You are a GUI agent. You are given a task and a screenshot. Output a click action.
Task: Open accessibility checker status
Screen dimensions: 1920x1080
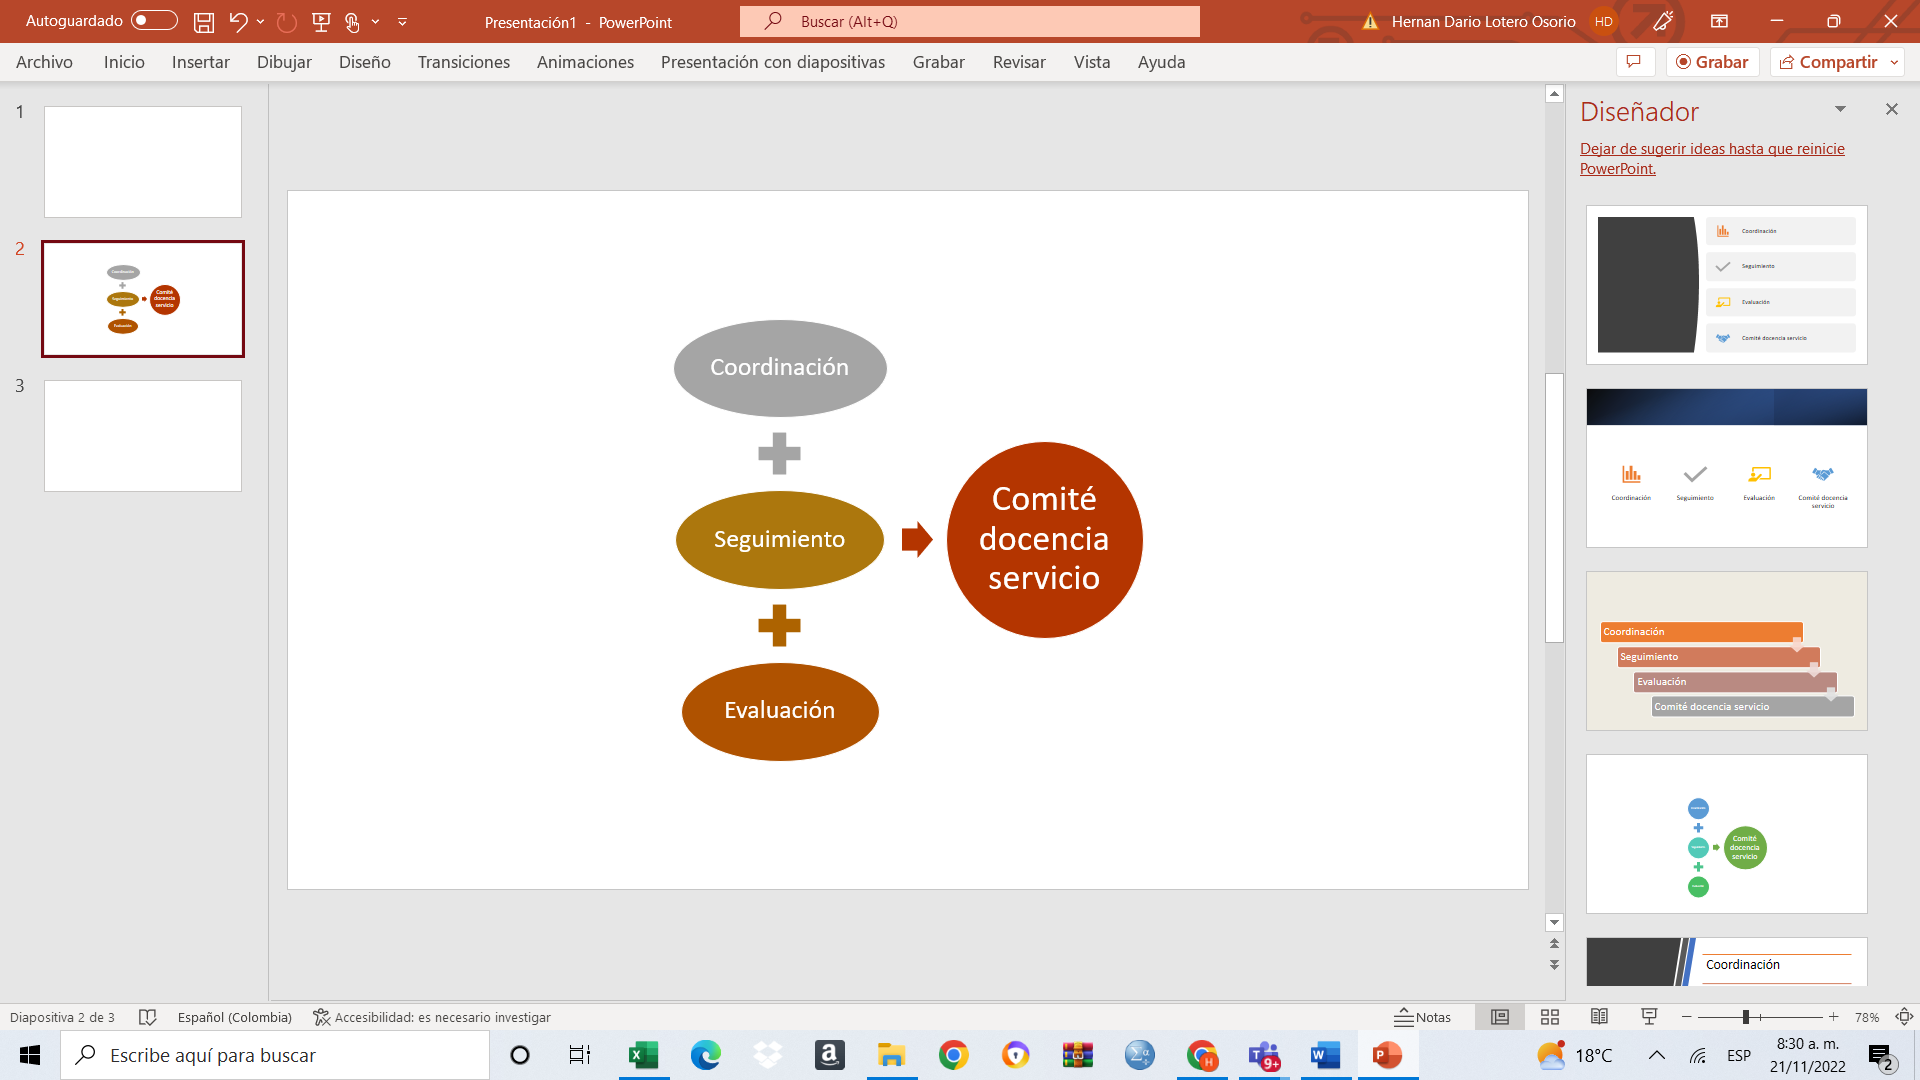pos(432,1017)
